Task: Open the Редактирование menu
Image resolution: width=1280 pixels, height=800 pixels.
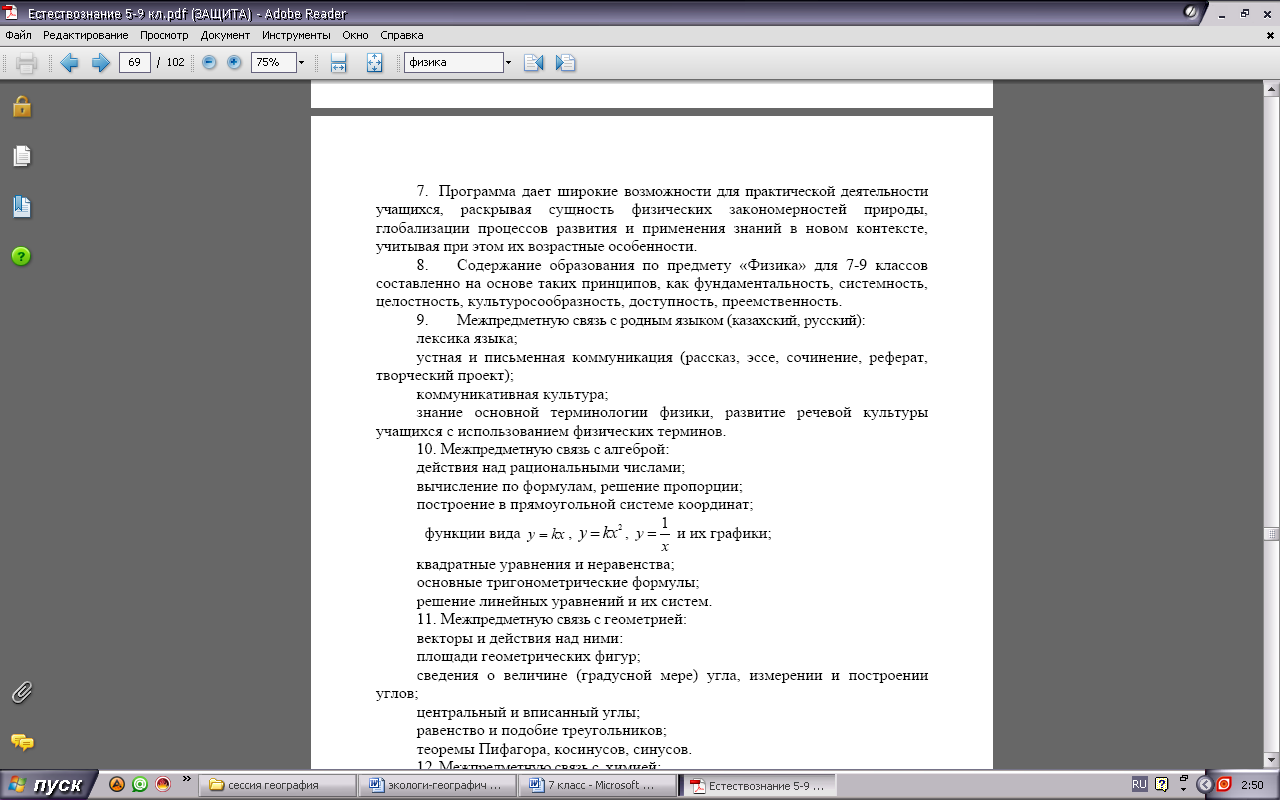Action: pyautogui.click(x=86, y=35)
